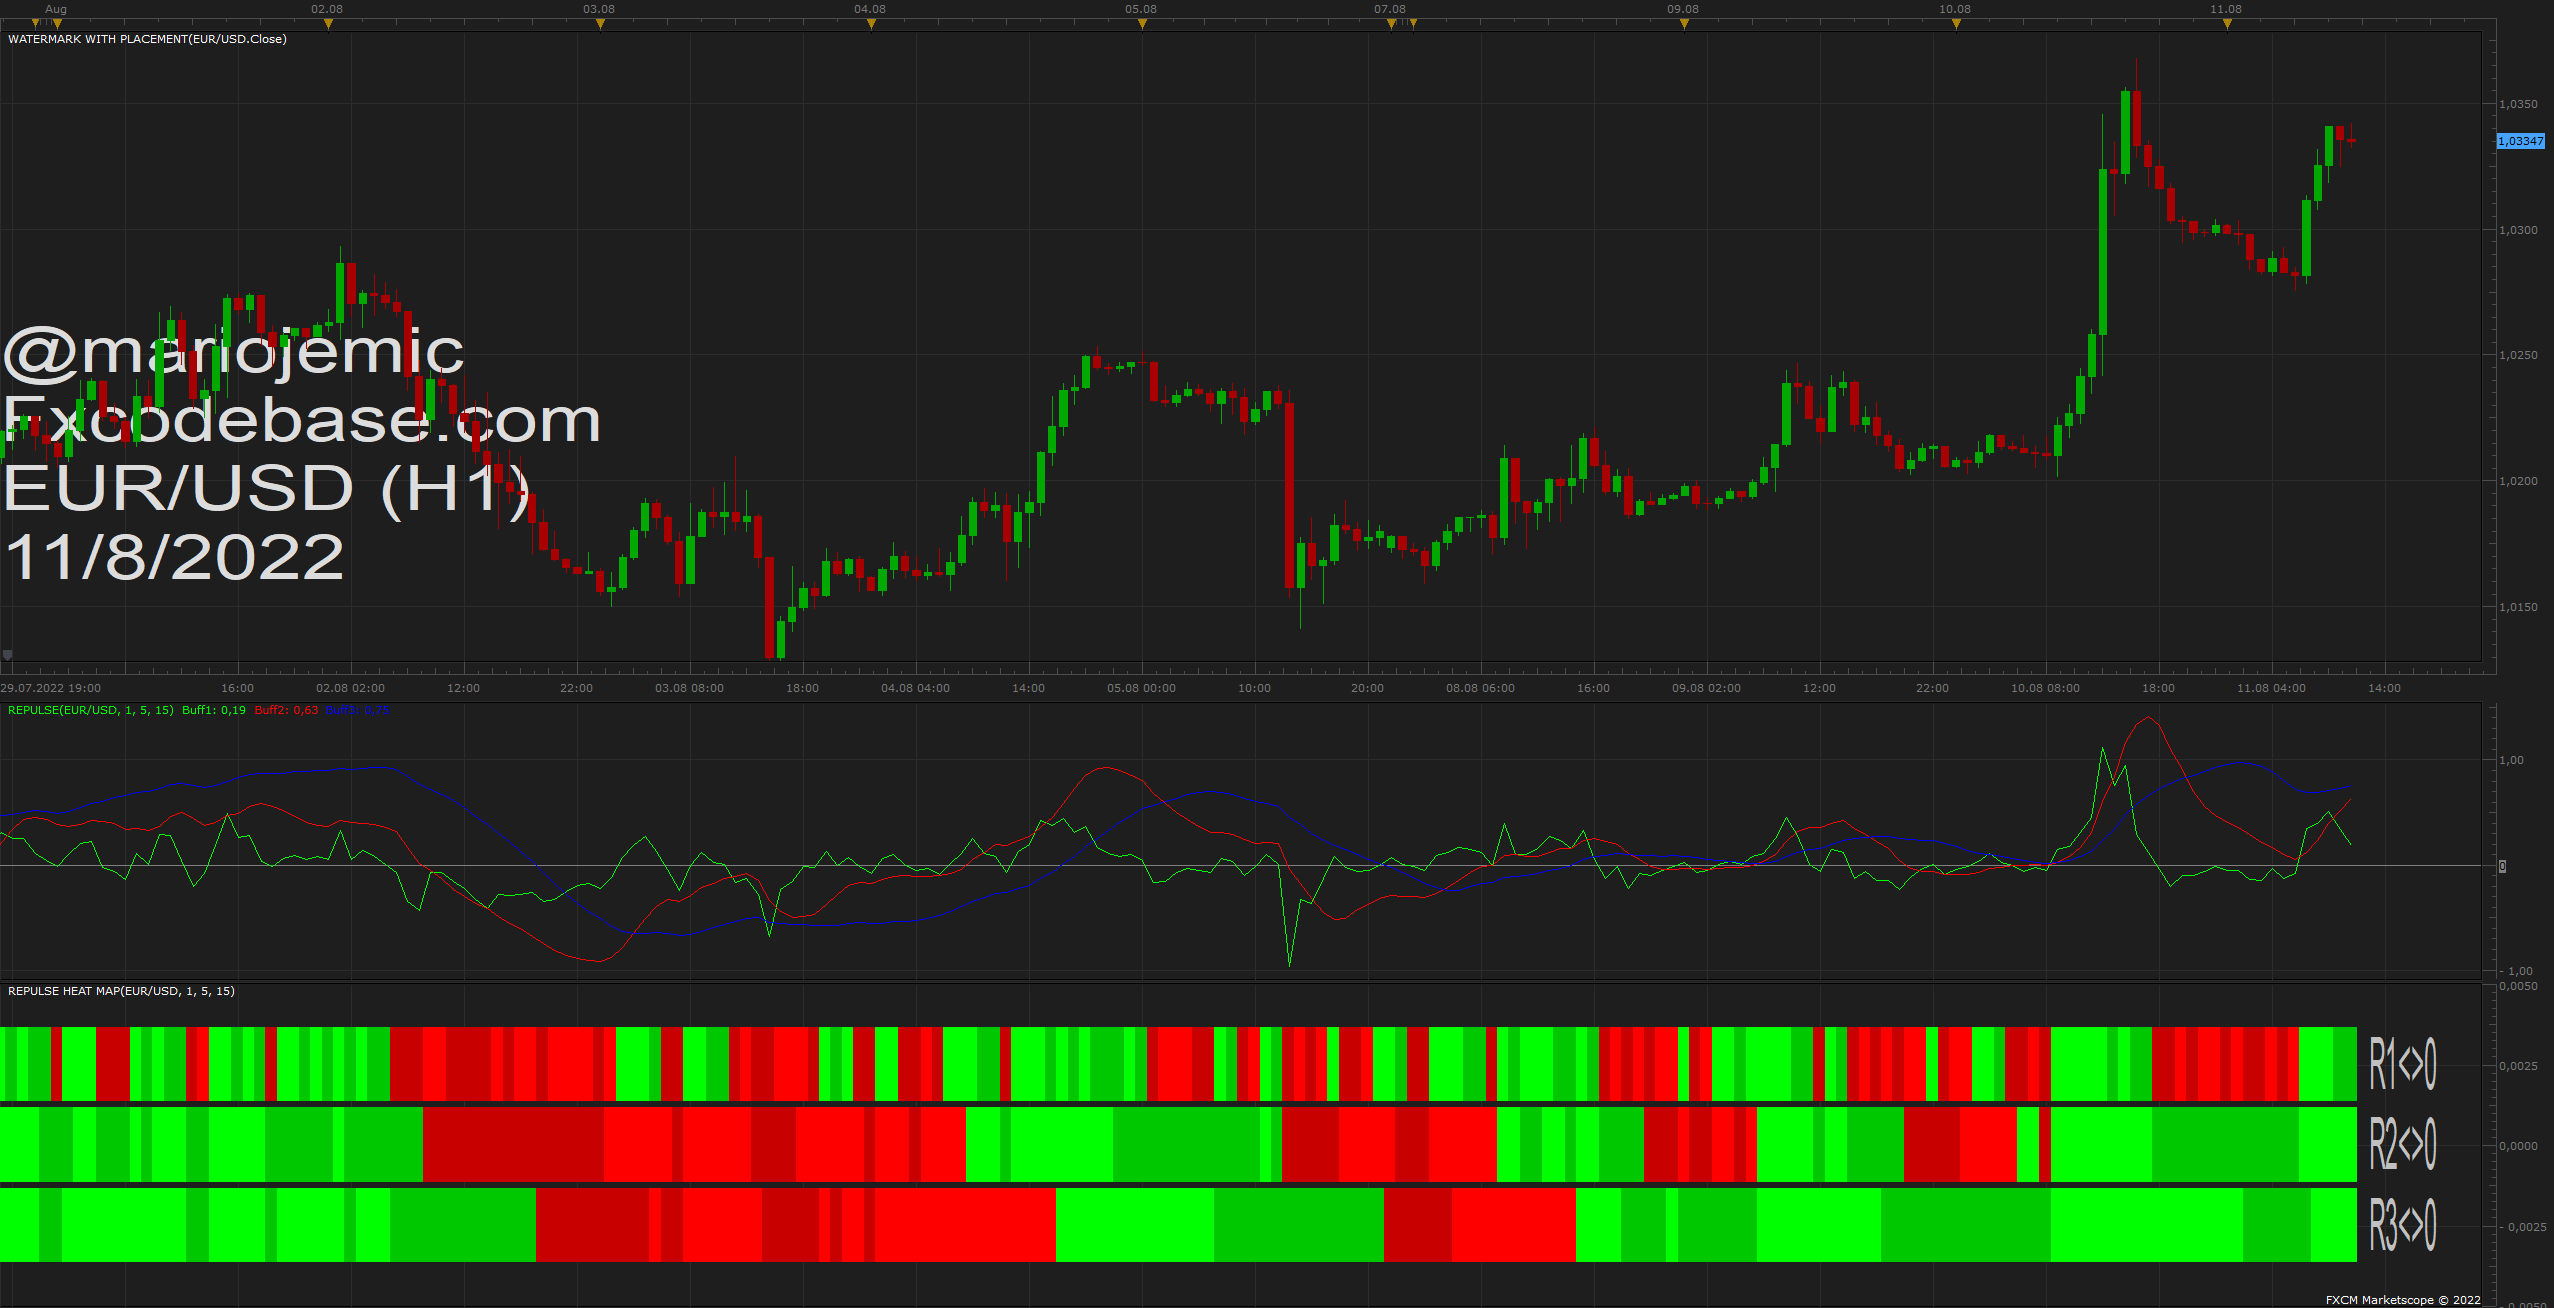Click the day marker under 03.08

tap(600, 24)
